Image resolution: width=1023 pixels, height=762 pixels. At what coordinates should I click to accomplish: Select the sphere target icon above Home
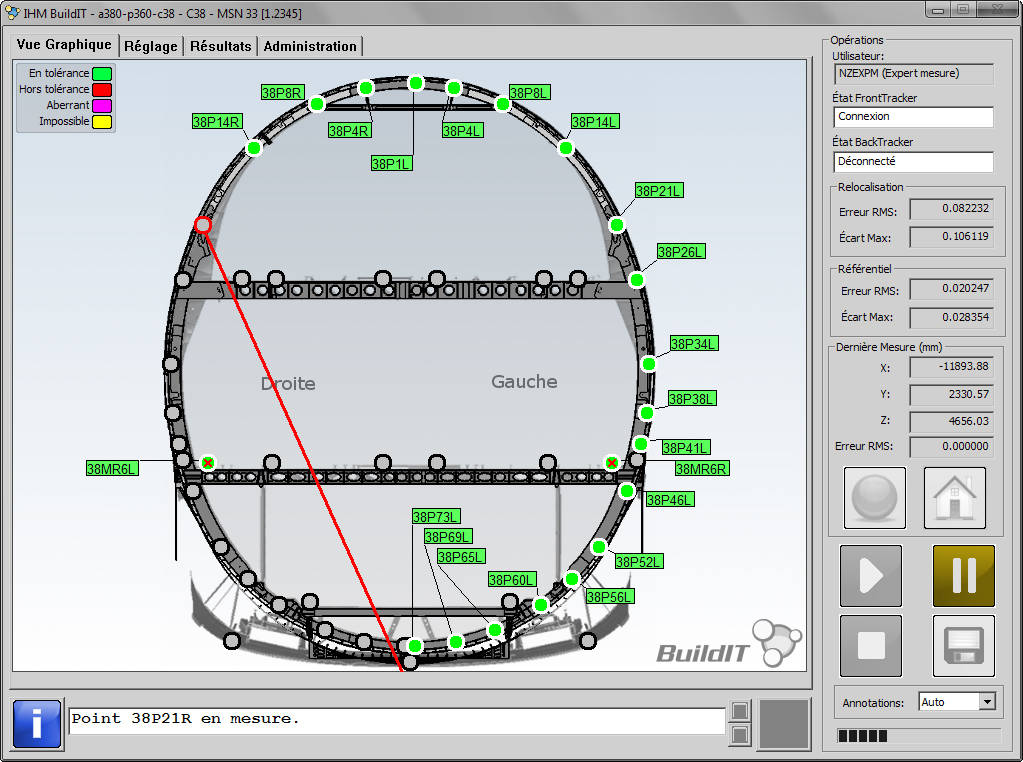click(x=873, y=497)
